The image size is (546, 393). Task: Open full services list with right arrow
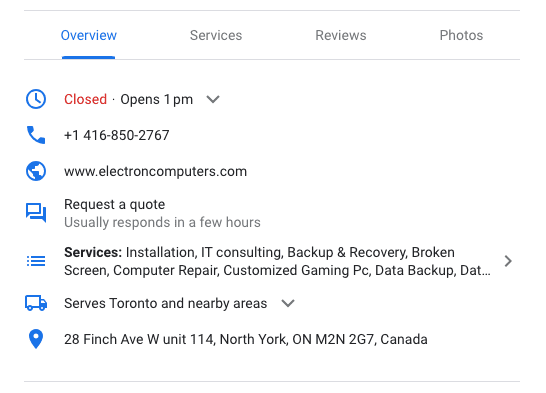[x=508, y=261]
